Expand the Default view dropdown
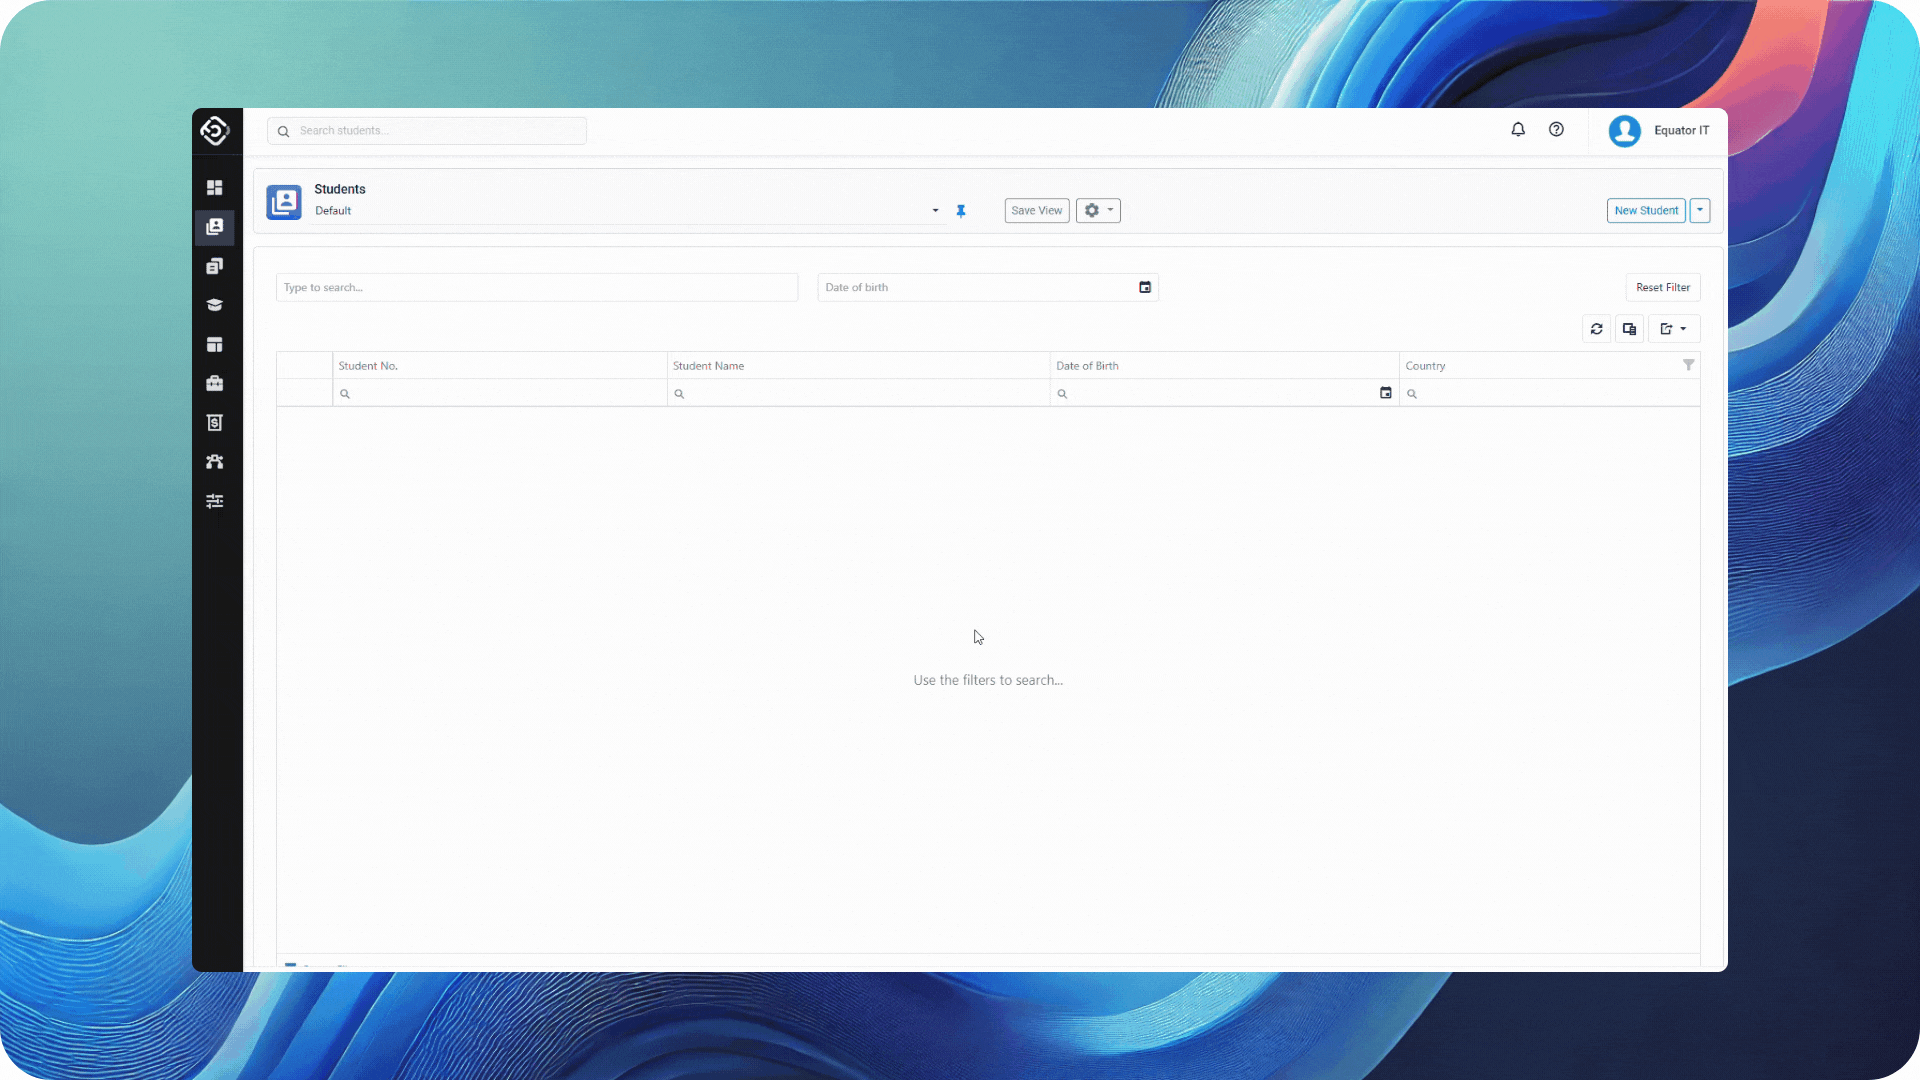 click(x=935, y=211)
